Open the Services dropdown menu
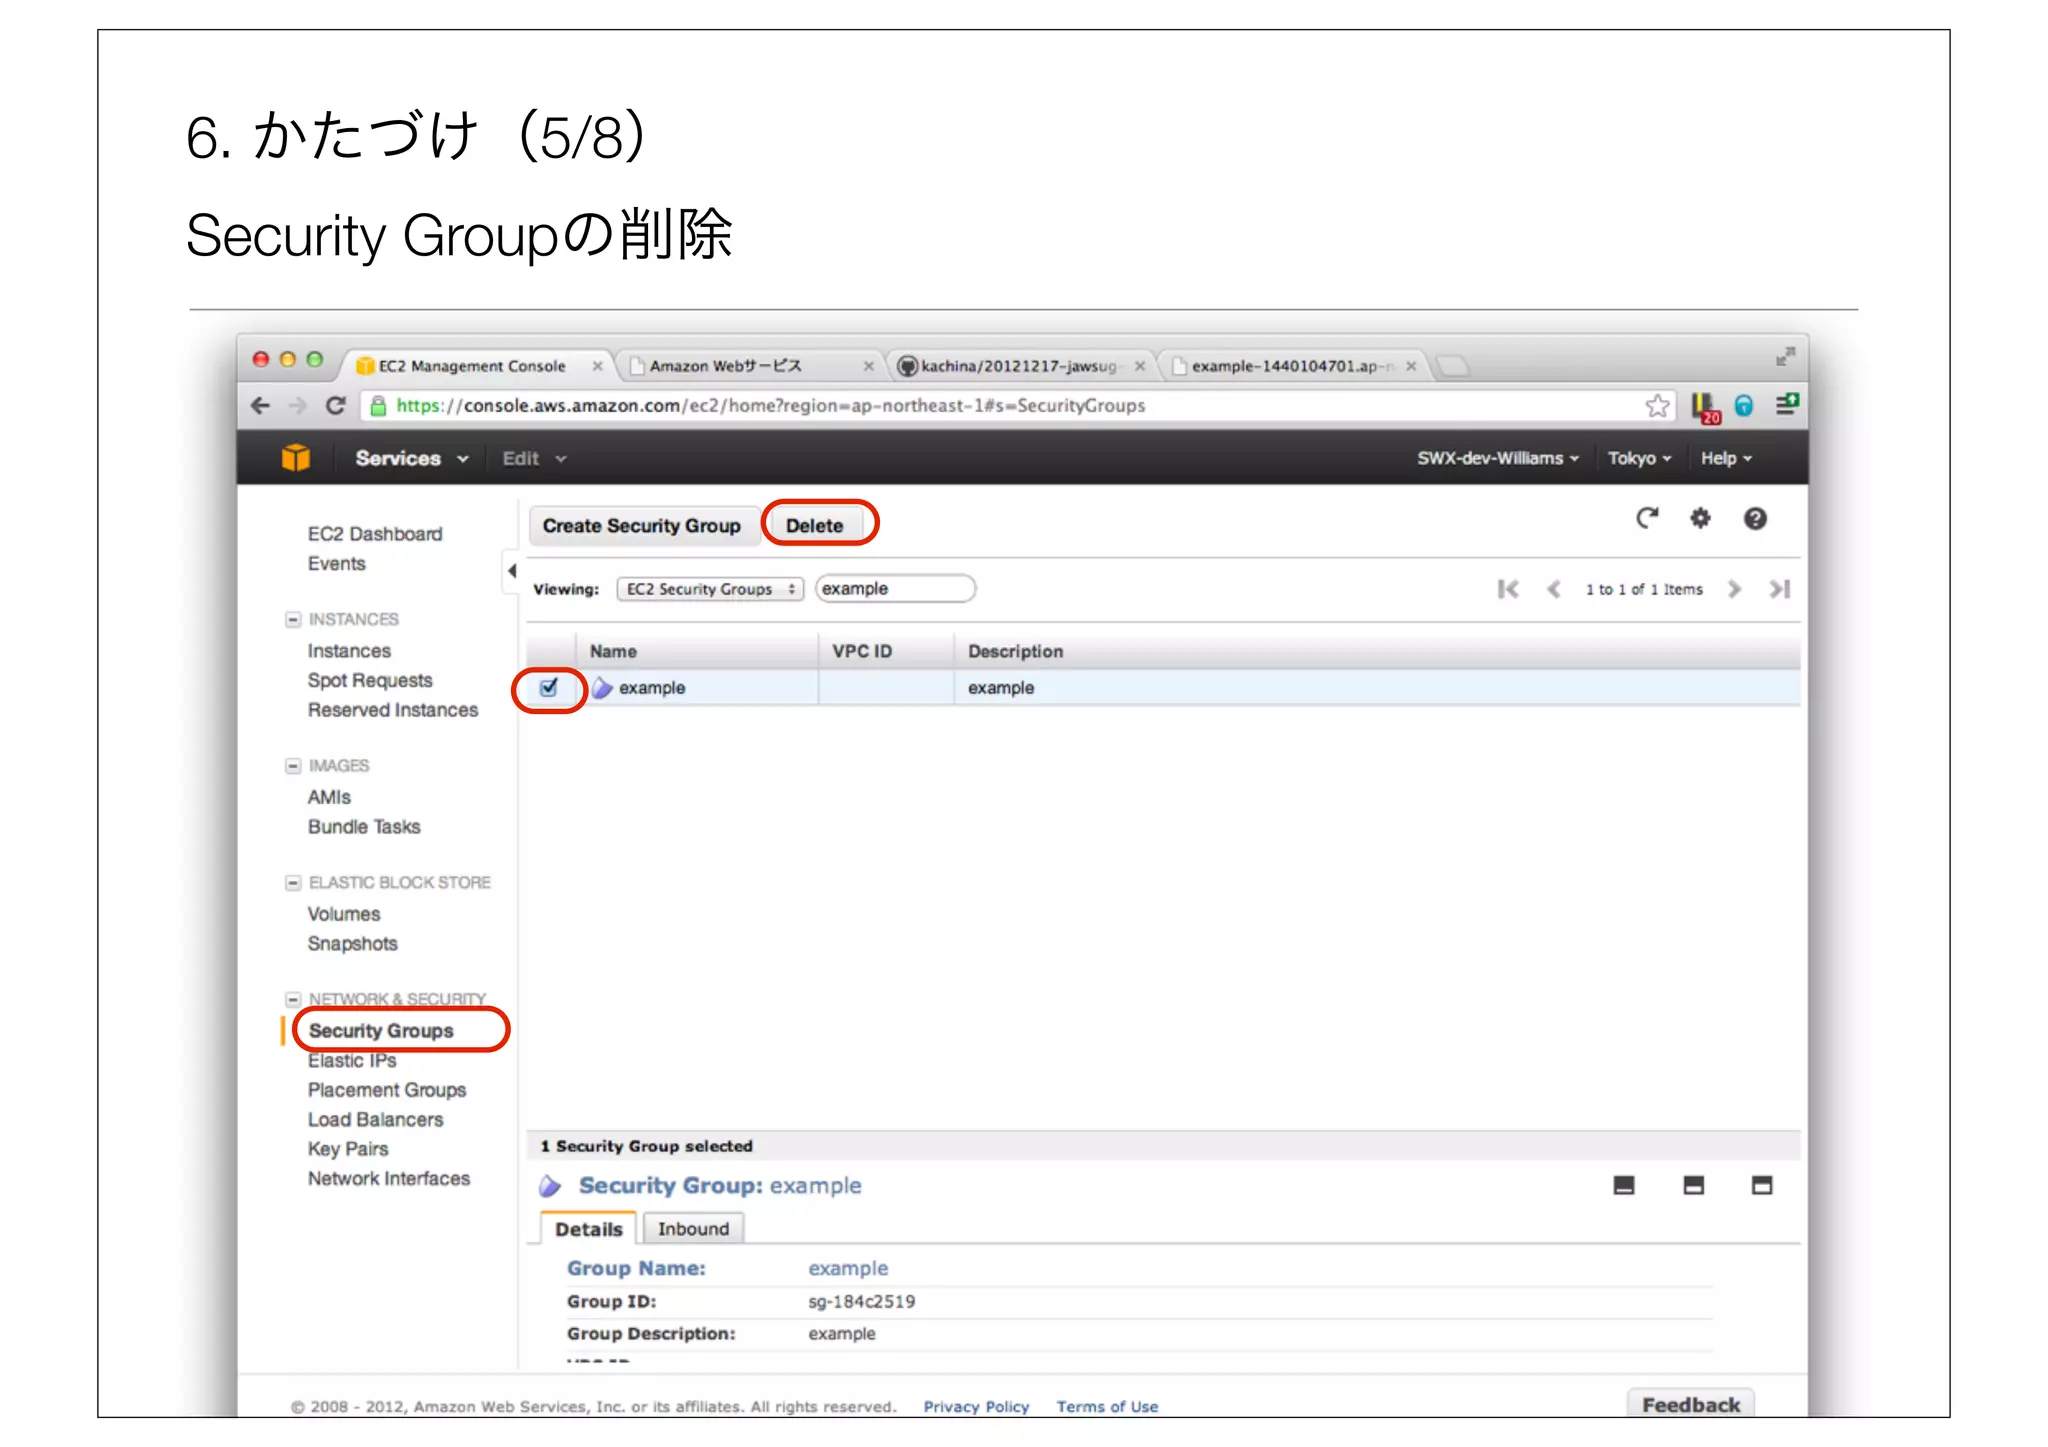 click(411, 458)
